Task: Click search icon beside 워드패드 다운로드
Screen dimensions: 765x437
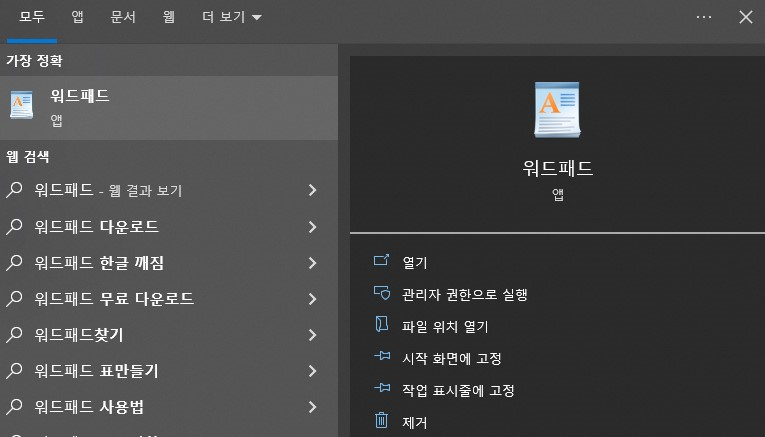Action: (14, 226)
